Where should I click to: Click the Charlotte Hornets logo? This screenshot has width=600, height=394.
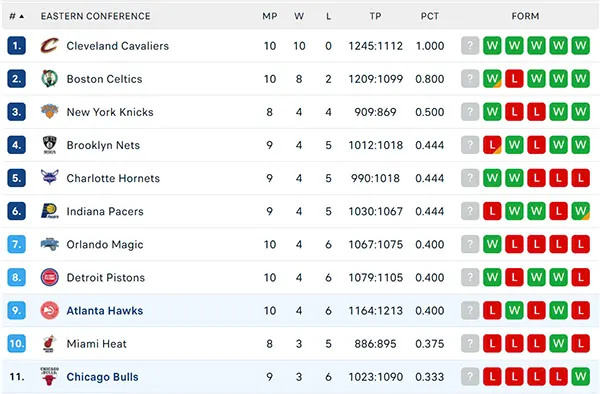pyautogui.click(x=50, y=177)
